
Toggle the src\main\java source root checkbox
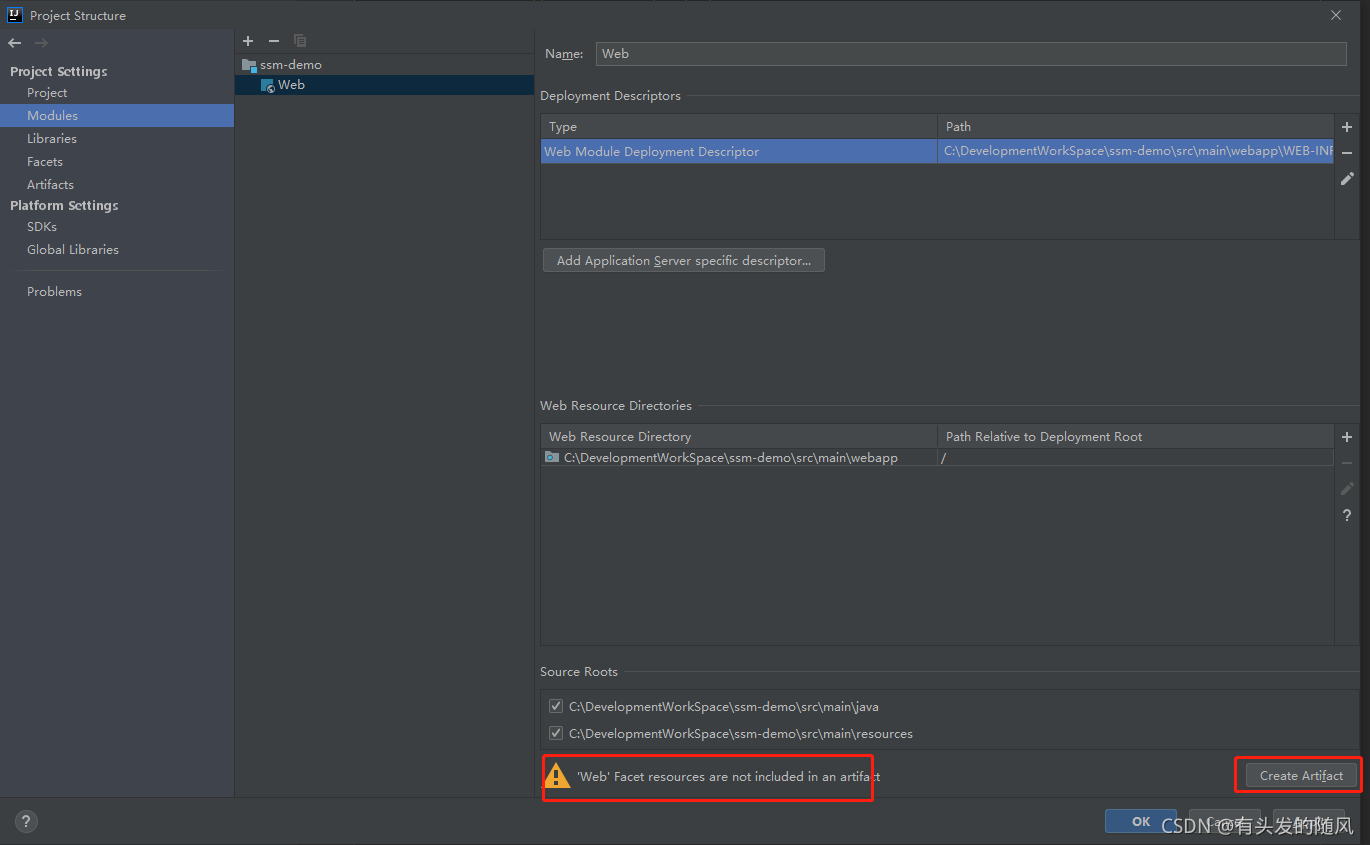(556, 706)
